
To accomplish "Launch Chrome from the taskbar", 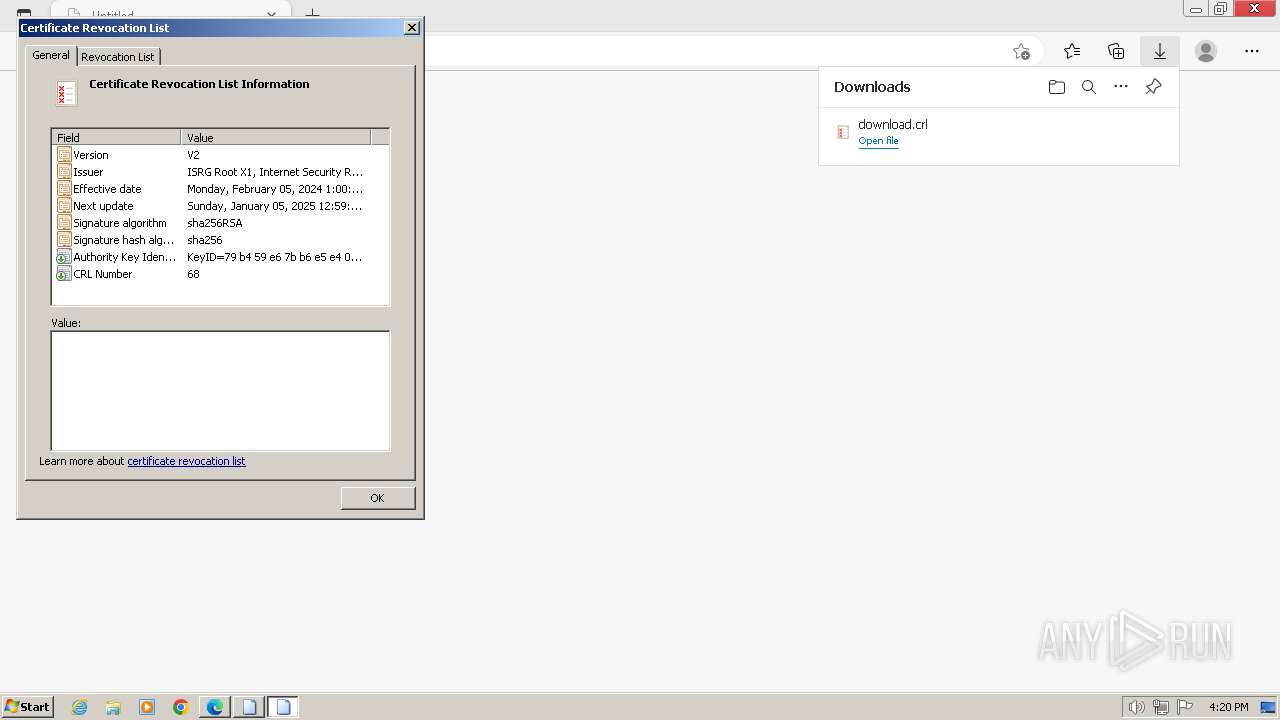I will coord(181,707).
